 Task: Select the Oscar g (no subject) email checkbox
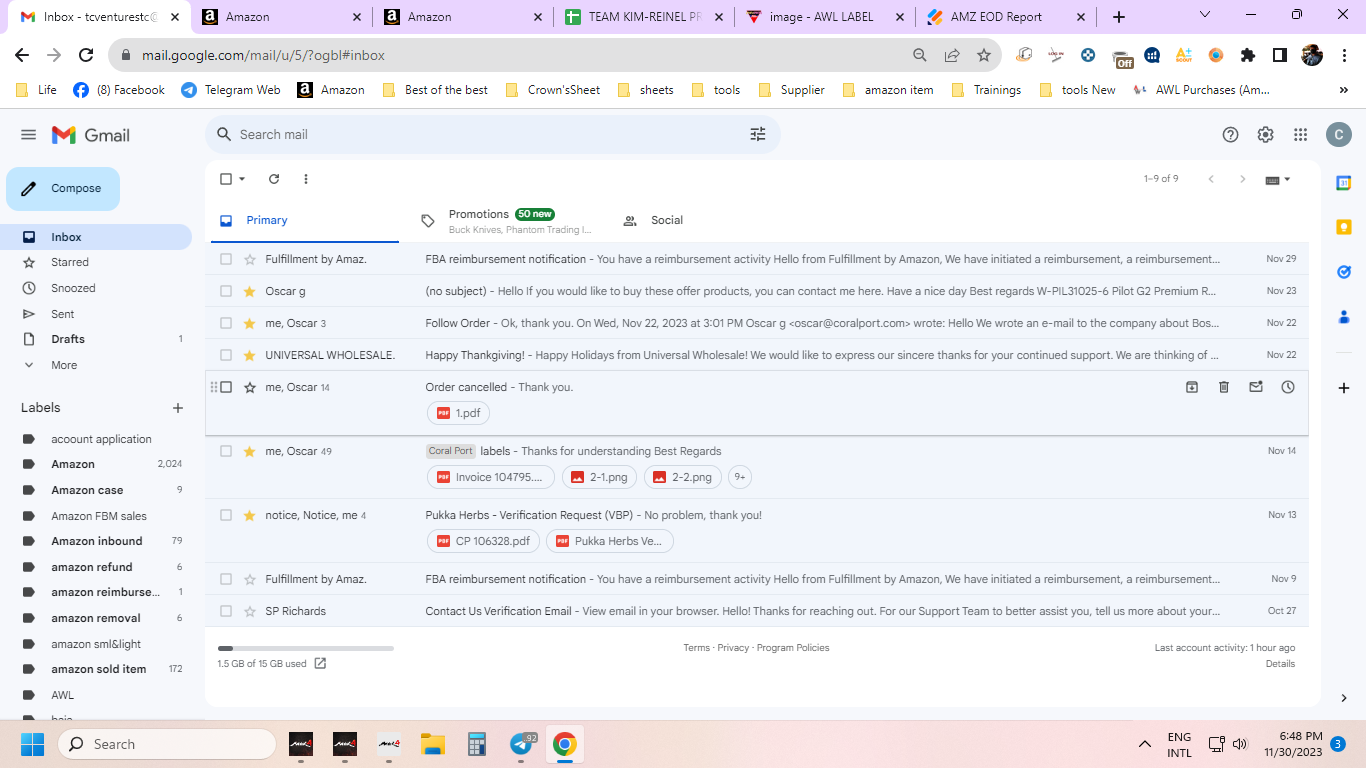(226, 291)
